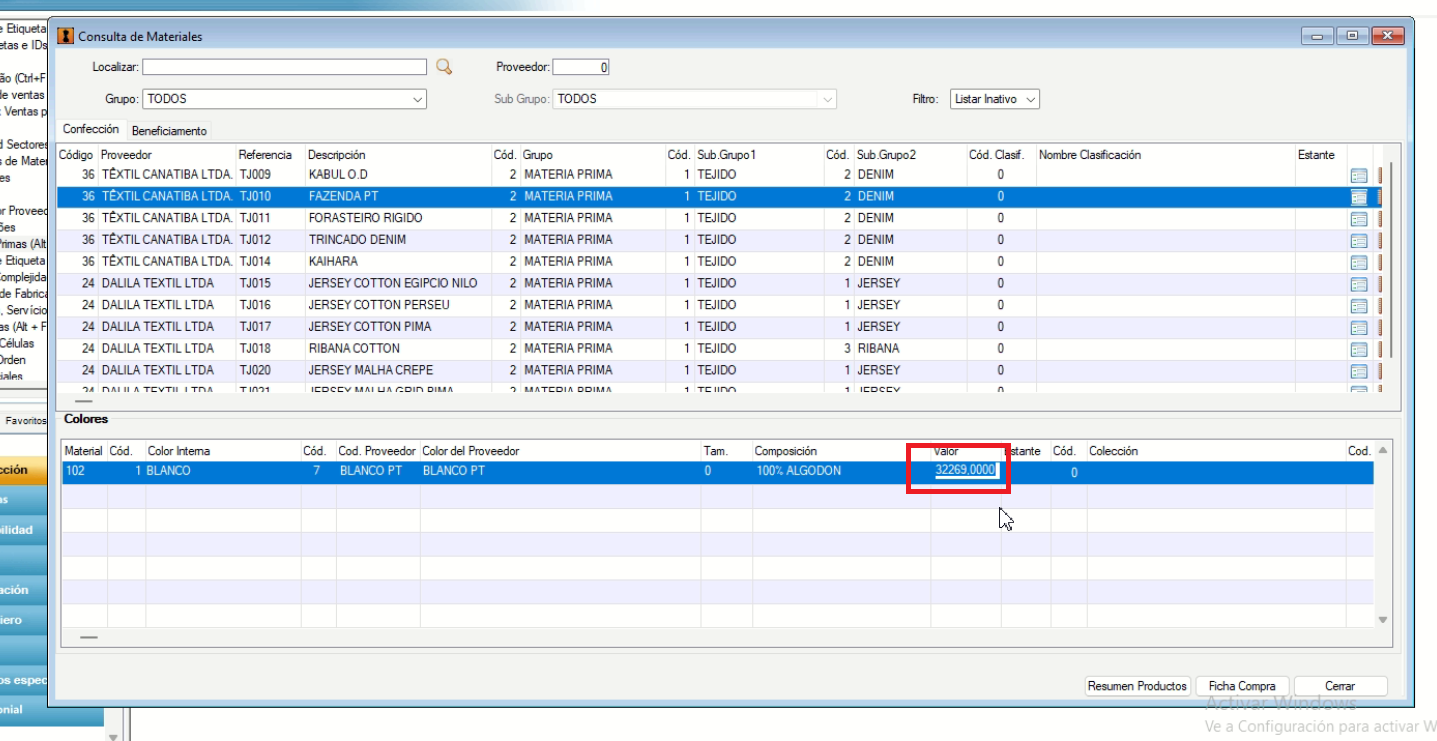Open the details icon on the JERSEY COTTON PIMA row
This screenshot has height=741, width=1437.
click(1359, 328)
